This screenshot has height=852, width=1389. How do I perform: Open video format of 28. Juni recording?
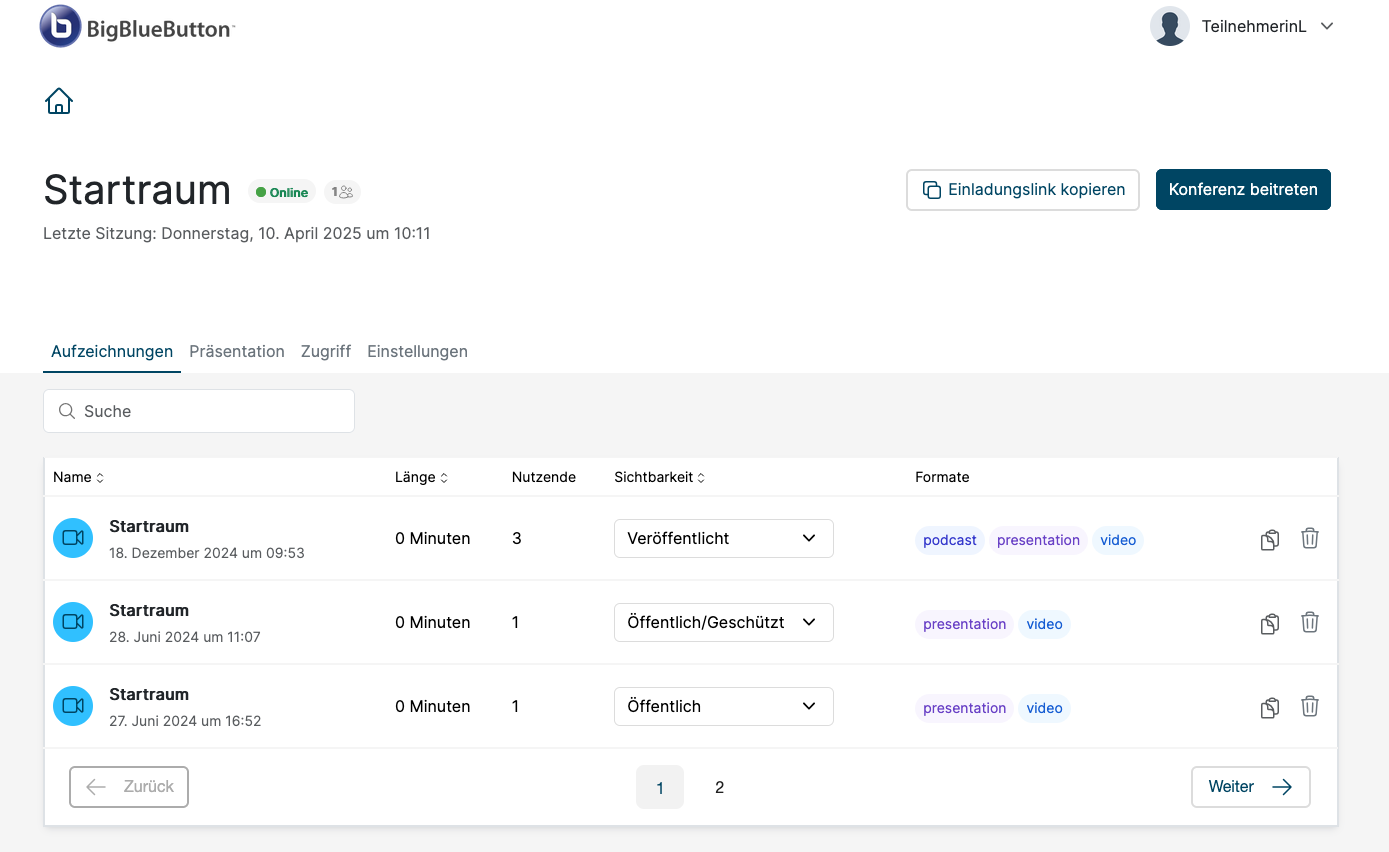point(1044,624)
